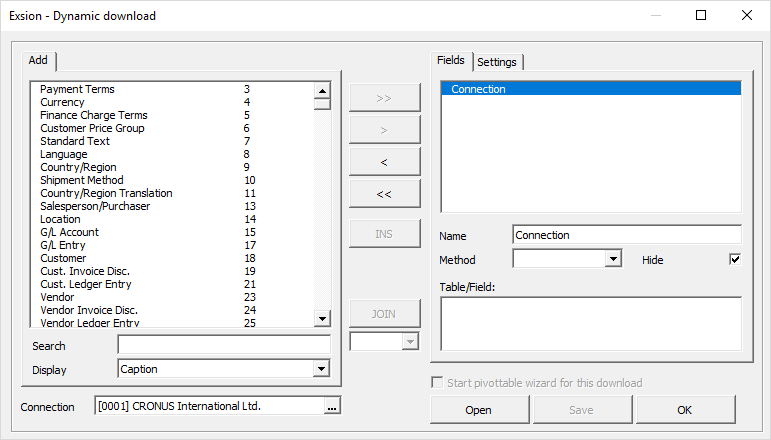Screen dimensions: 771x440
Task: Click the add-all double right arrow button
Action: (385, 98)
